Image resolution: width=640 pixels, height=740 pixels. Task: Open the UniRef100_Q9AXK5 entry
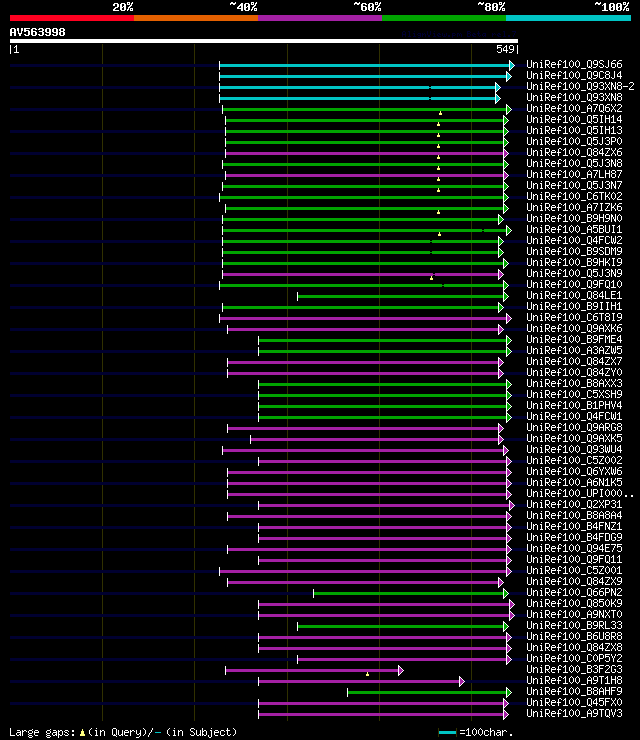pos(574,438)
